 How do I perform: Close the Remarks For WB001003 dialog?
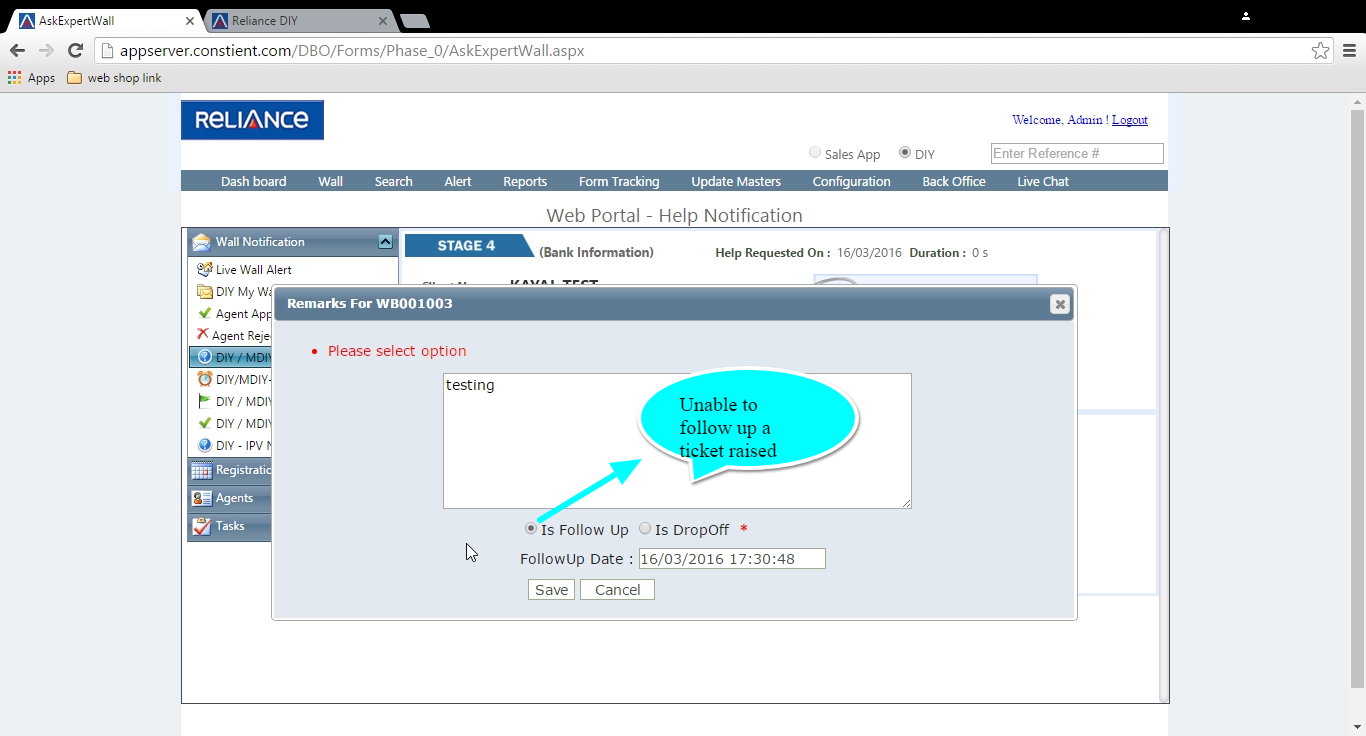(x=1060, y=304)
